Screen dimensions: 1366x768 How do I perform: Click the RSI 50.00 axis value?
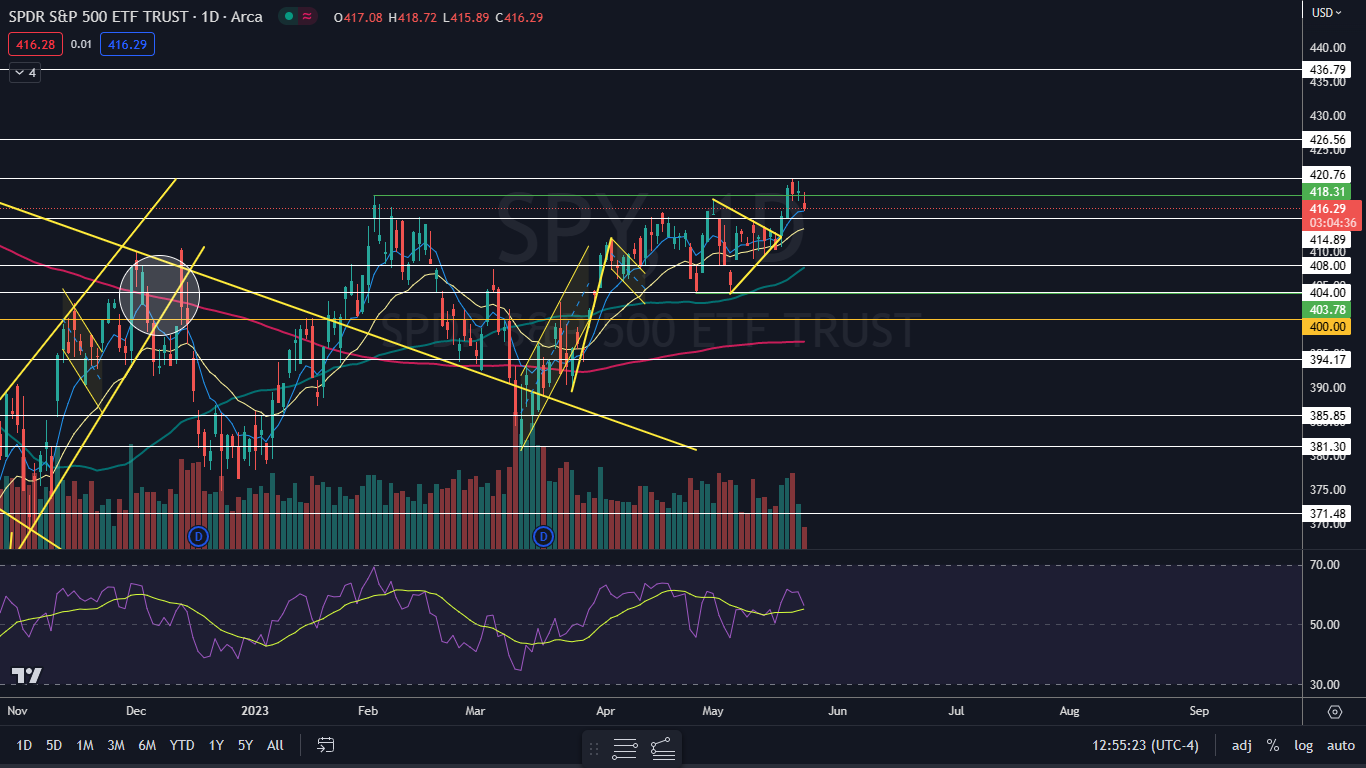1325,625
